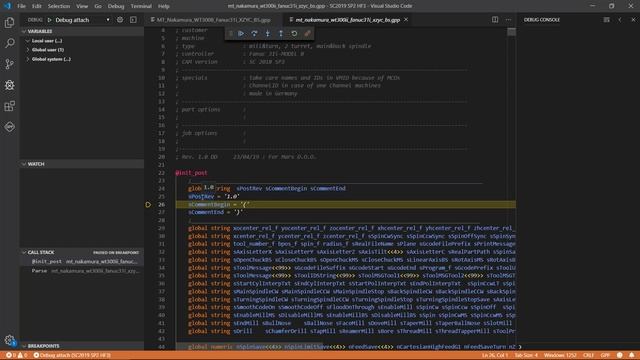
Task: Click line number 22 in the gutter
Action: click(162, 173)
